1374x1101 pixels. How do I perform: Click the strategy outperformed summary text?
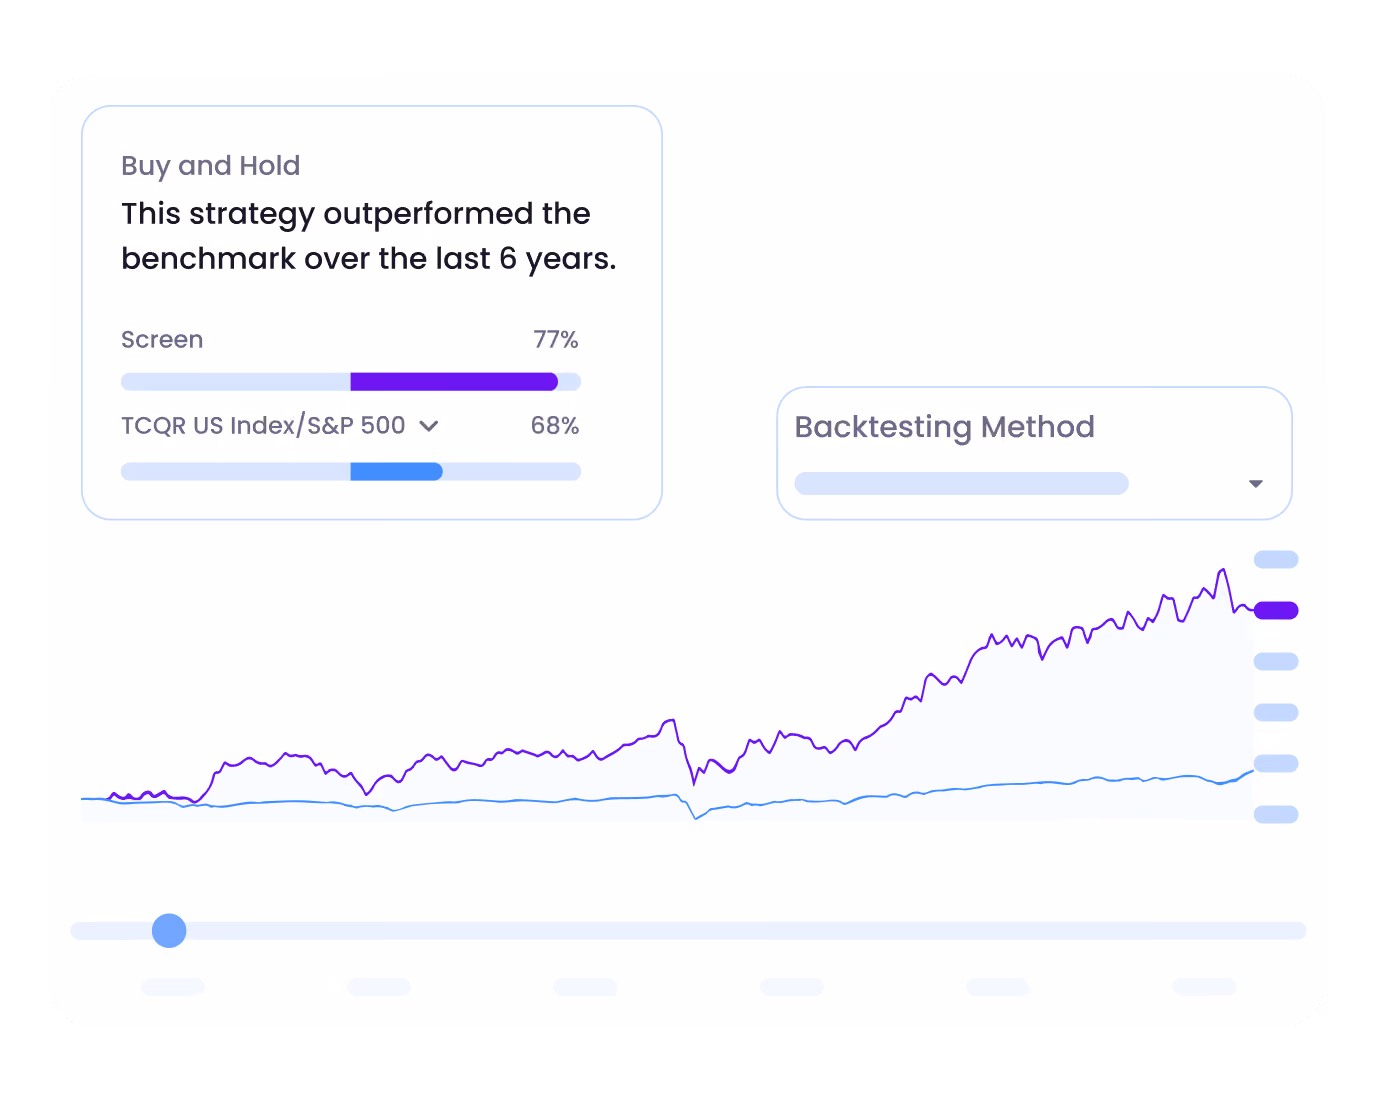click(x=368, y=236)
